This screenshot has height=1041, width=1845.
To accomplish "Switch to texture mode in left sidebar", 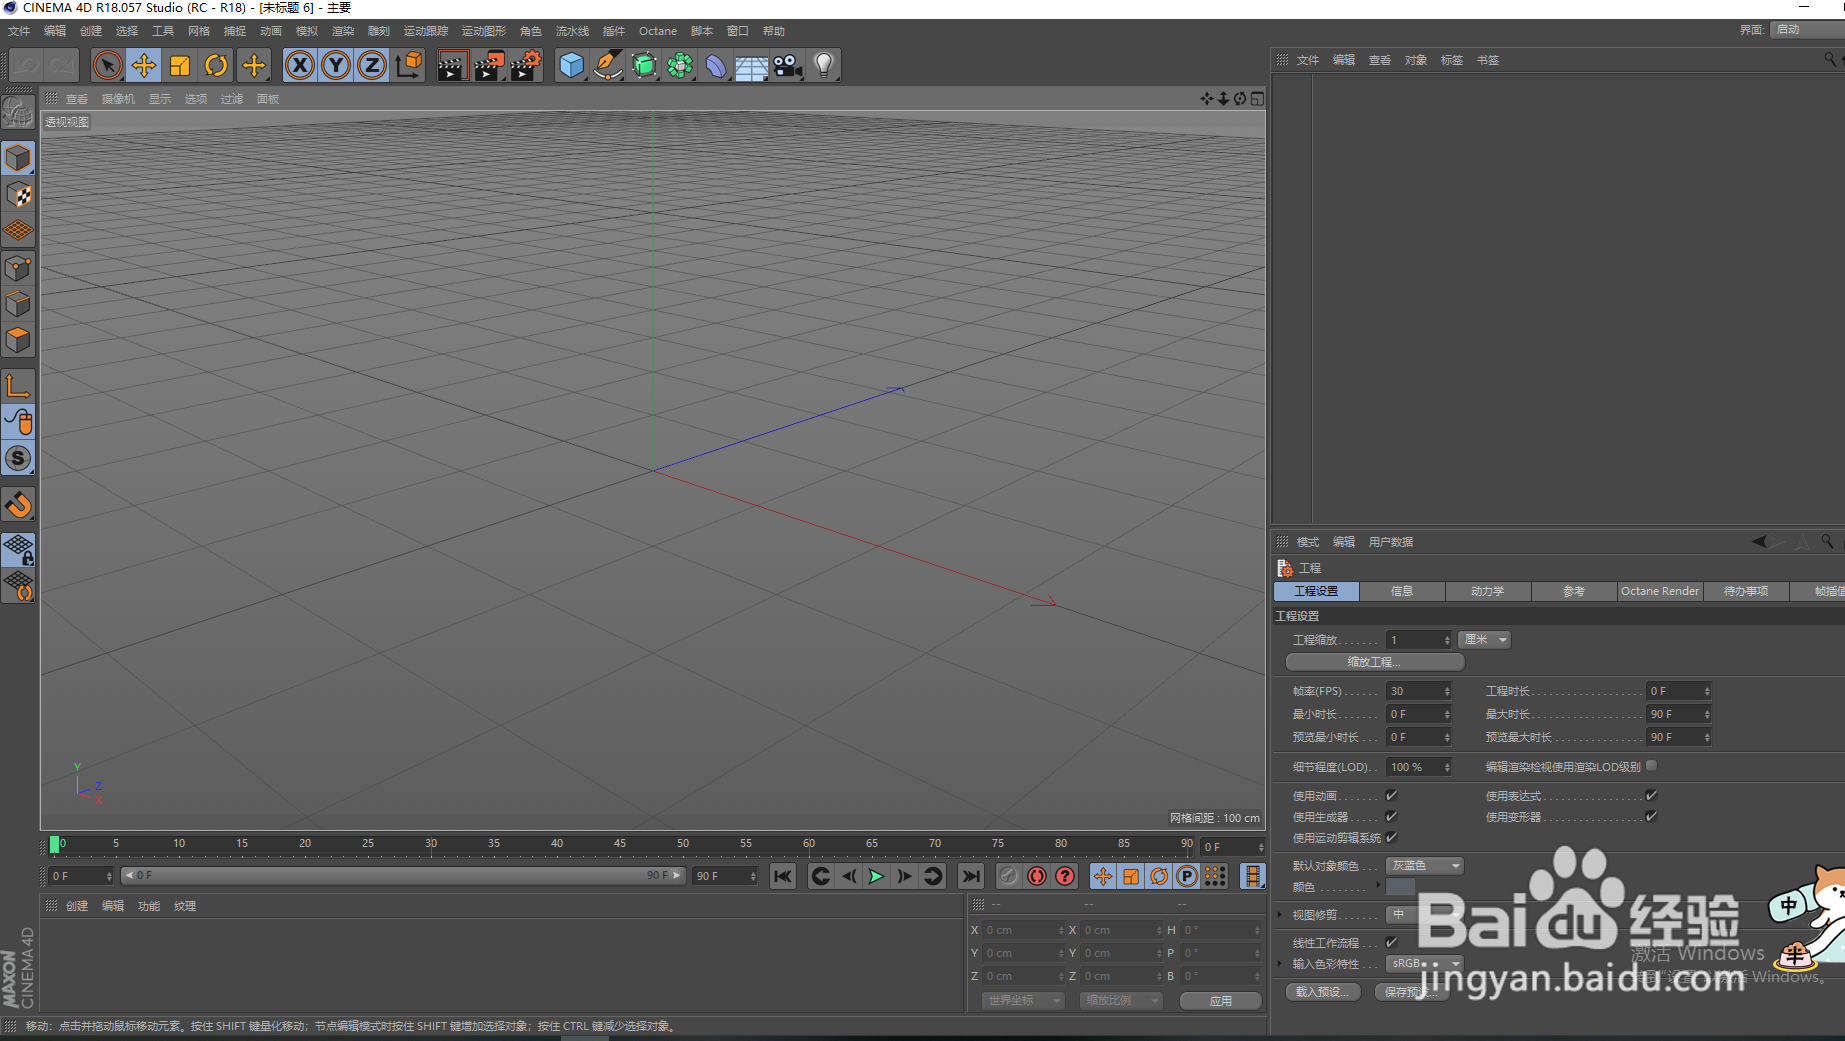I will [18, 195].
